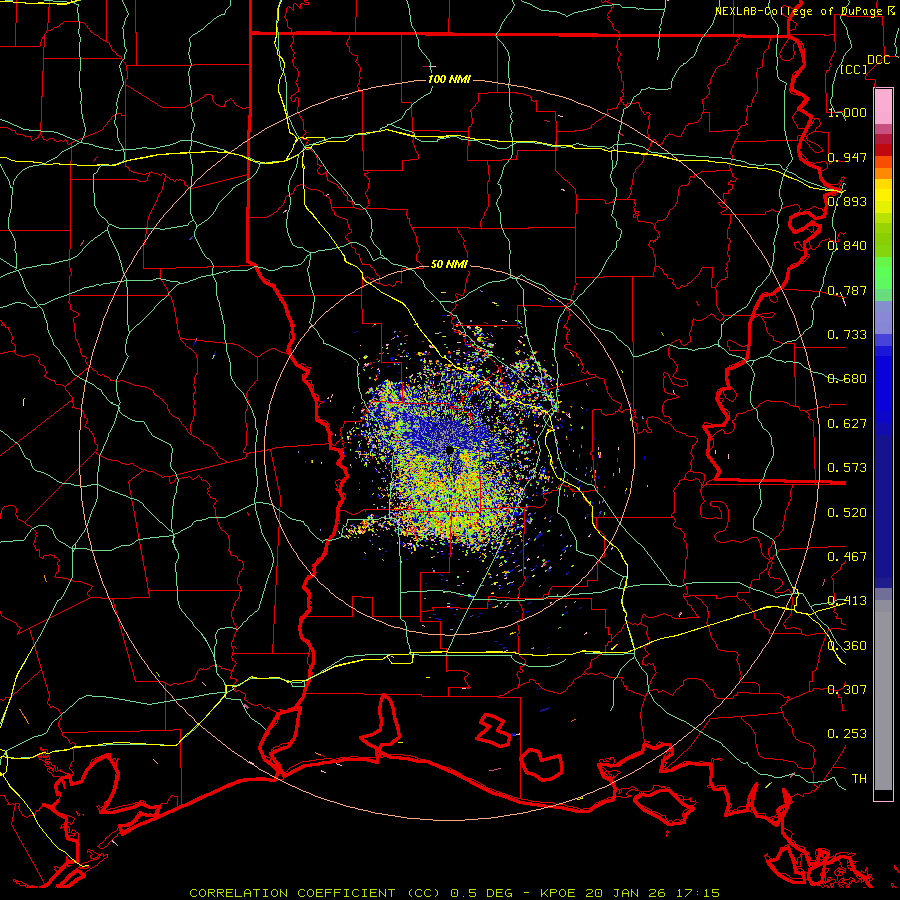This screenshot has width=900, height=900.
Task: Click the "[CC]" label above the color bar
Action: pyautogui.click(x=854, y=69)
